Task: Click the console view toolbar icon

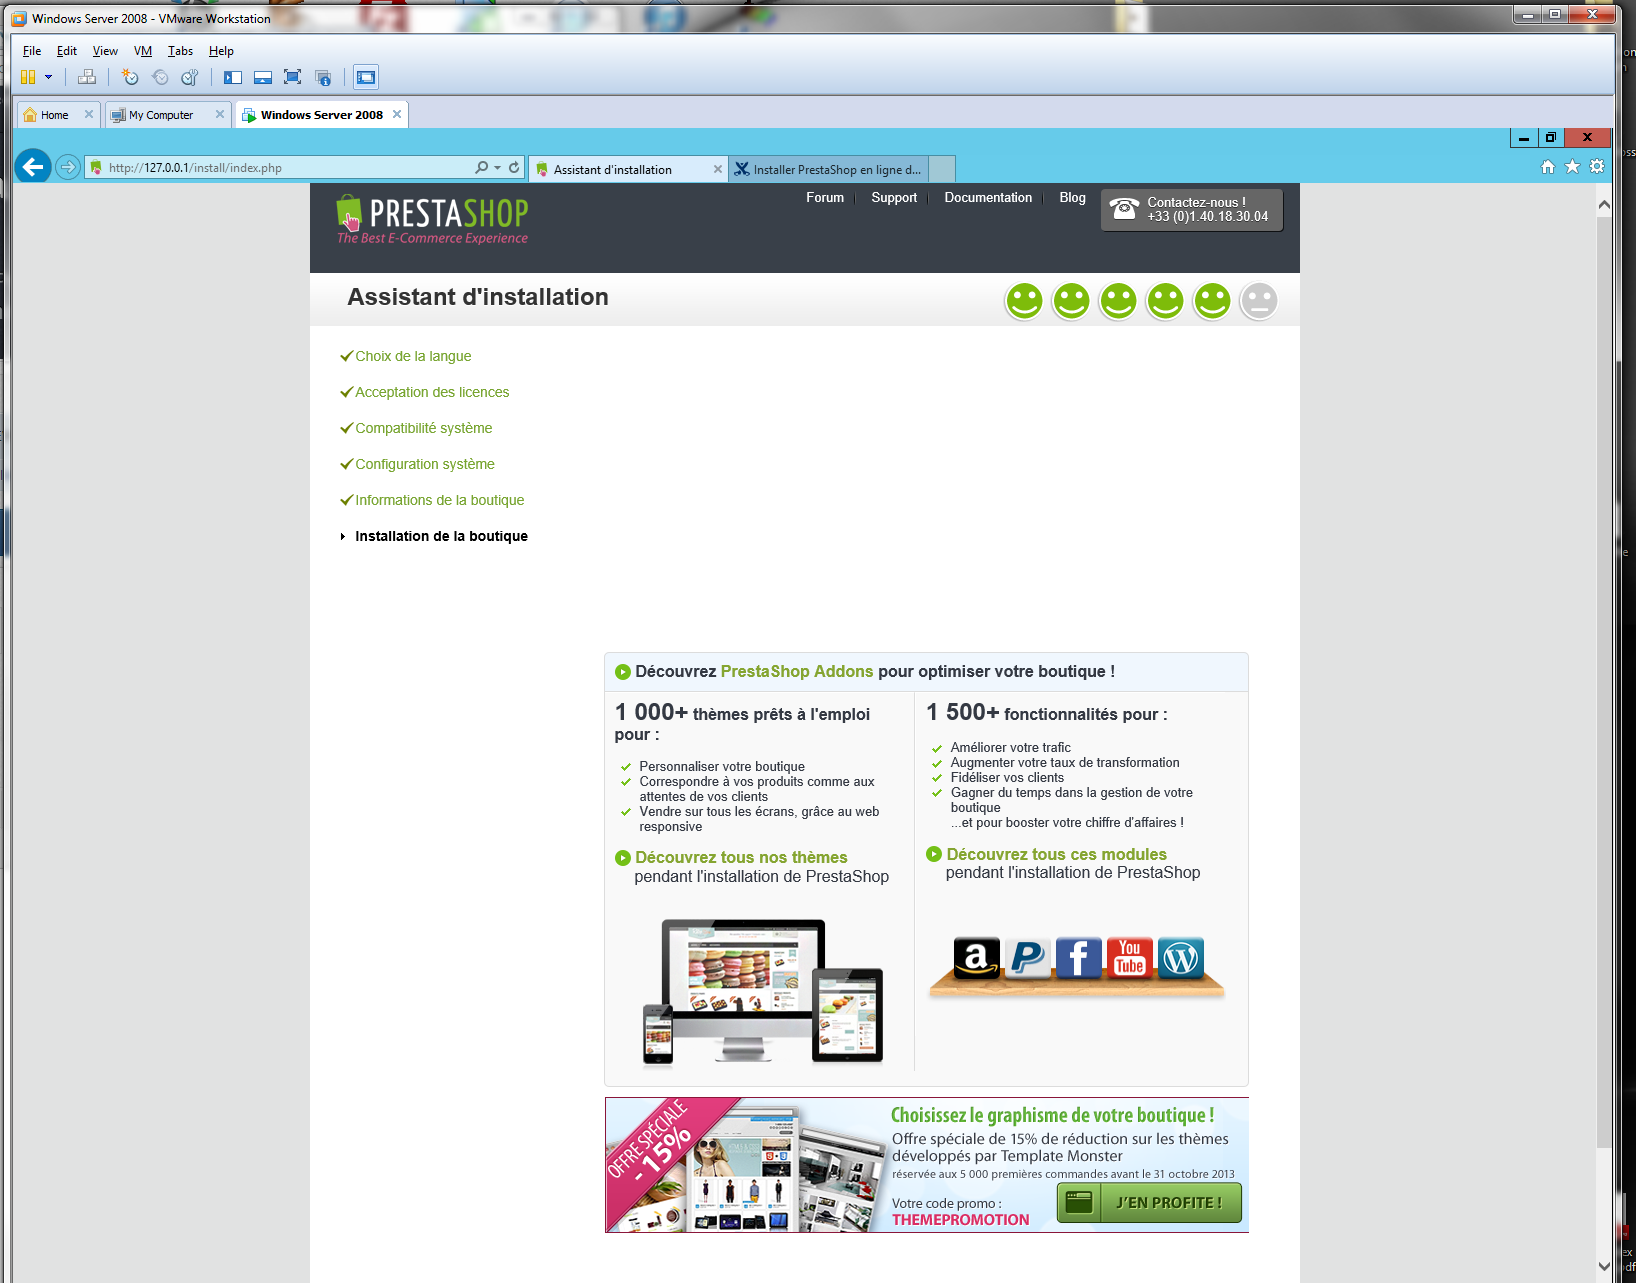Action: 366,77
